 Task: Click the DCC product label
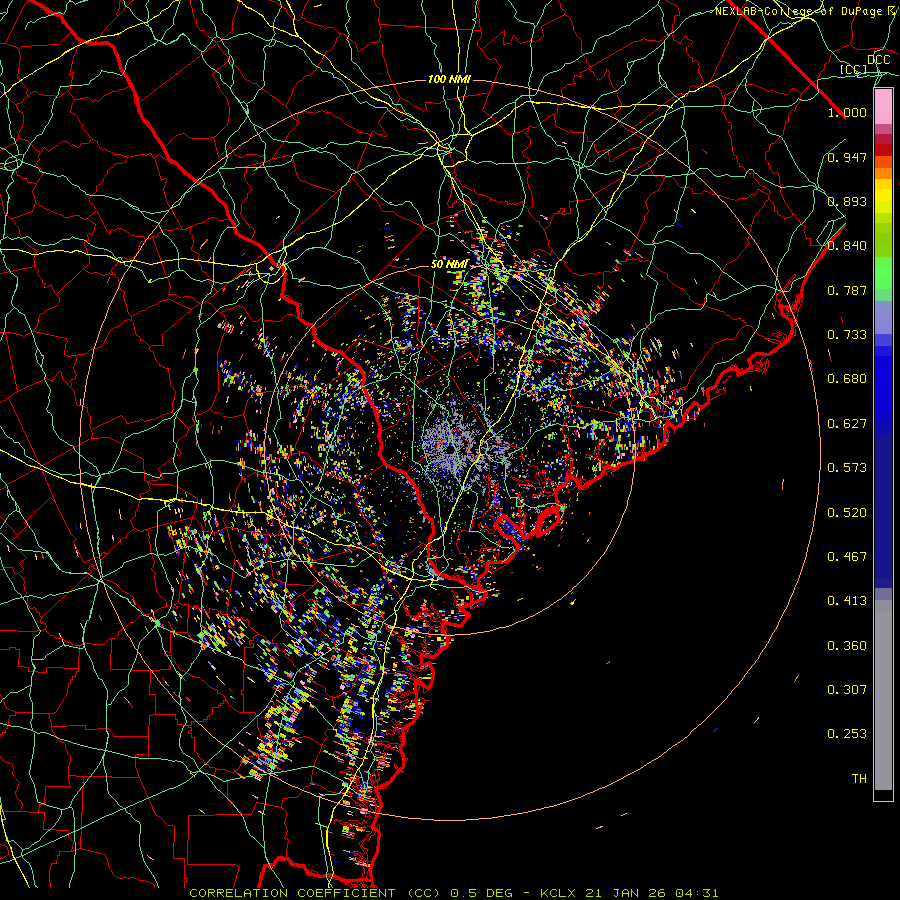tap(878, 60)
